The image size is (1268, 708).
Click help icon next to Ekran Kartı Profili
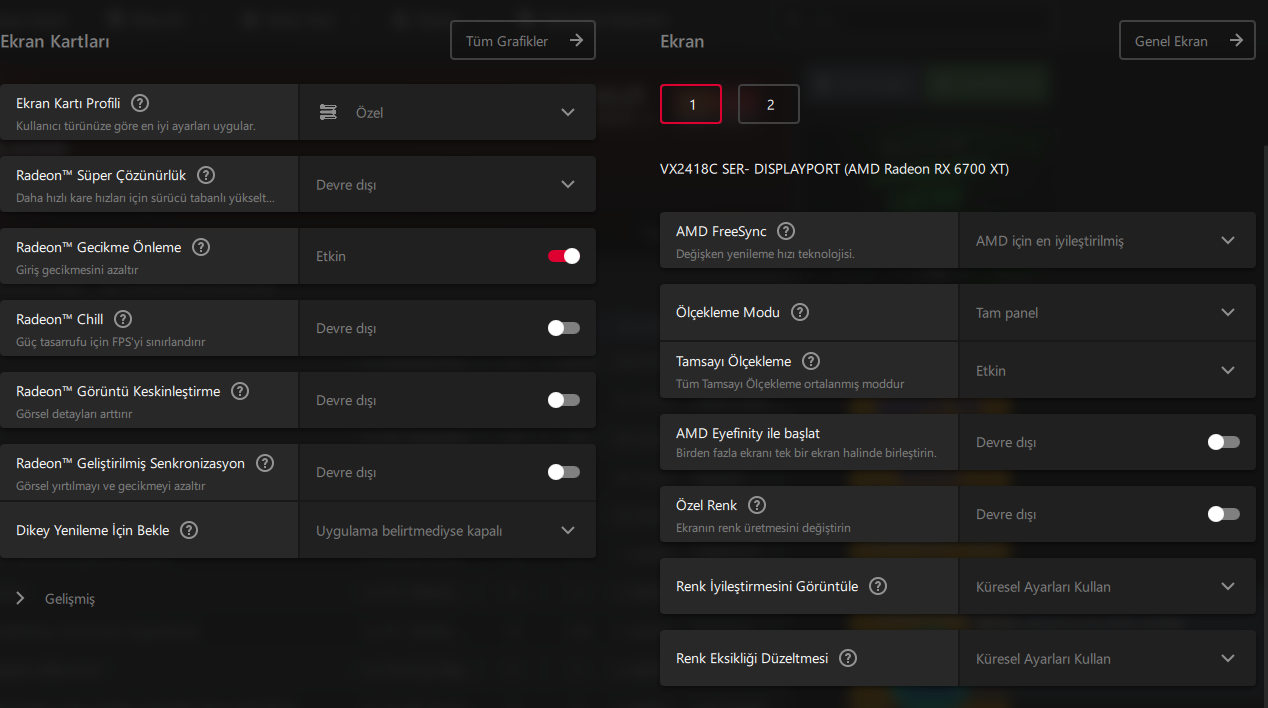pyautogui.click(x=140, y=103)
